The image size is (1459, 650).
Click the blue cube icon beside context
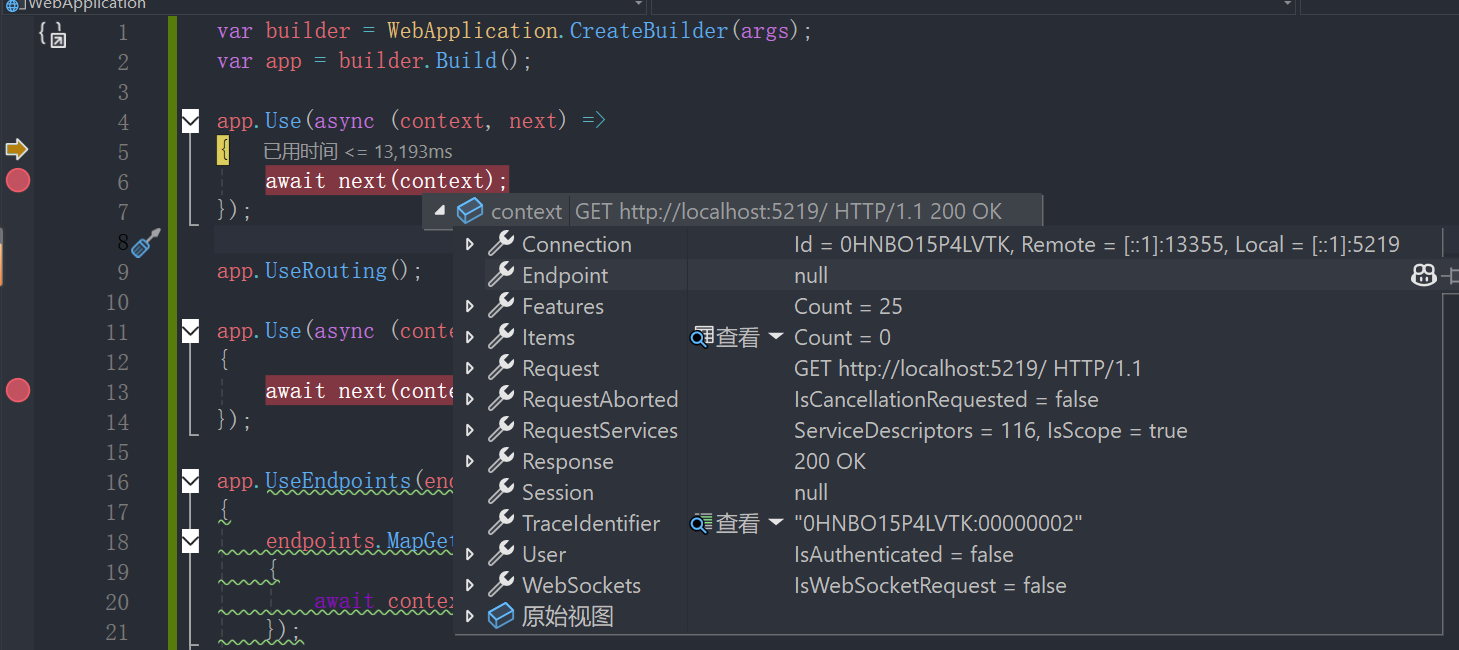(470, 212)
